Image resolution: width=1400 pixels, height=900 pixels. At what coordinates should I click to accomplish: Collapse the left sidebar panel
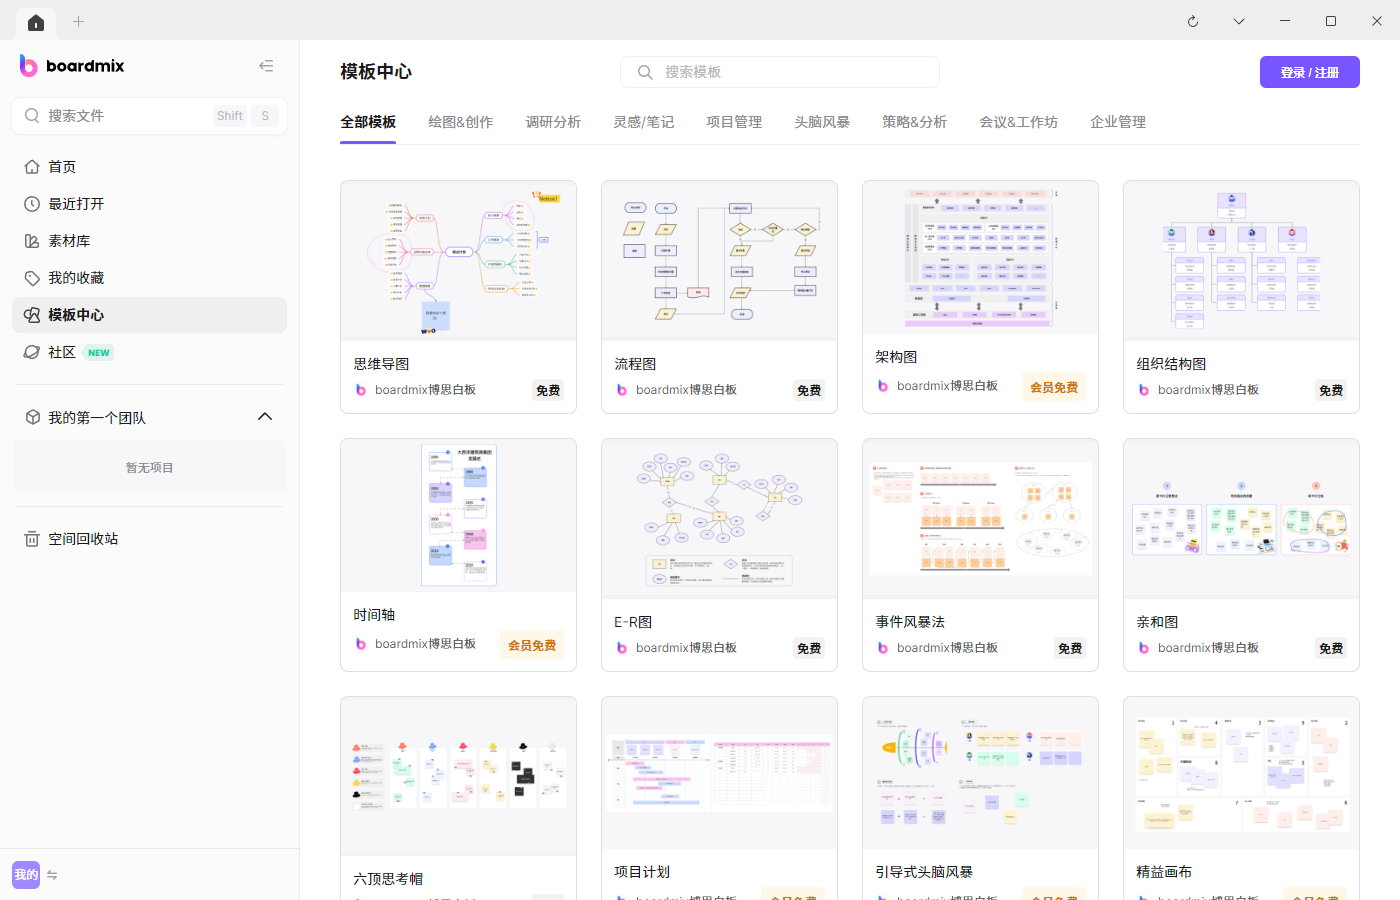click(x=266, y=65)
